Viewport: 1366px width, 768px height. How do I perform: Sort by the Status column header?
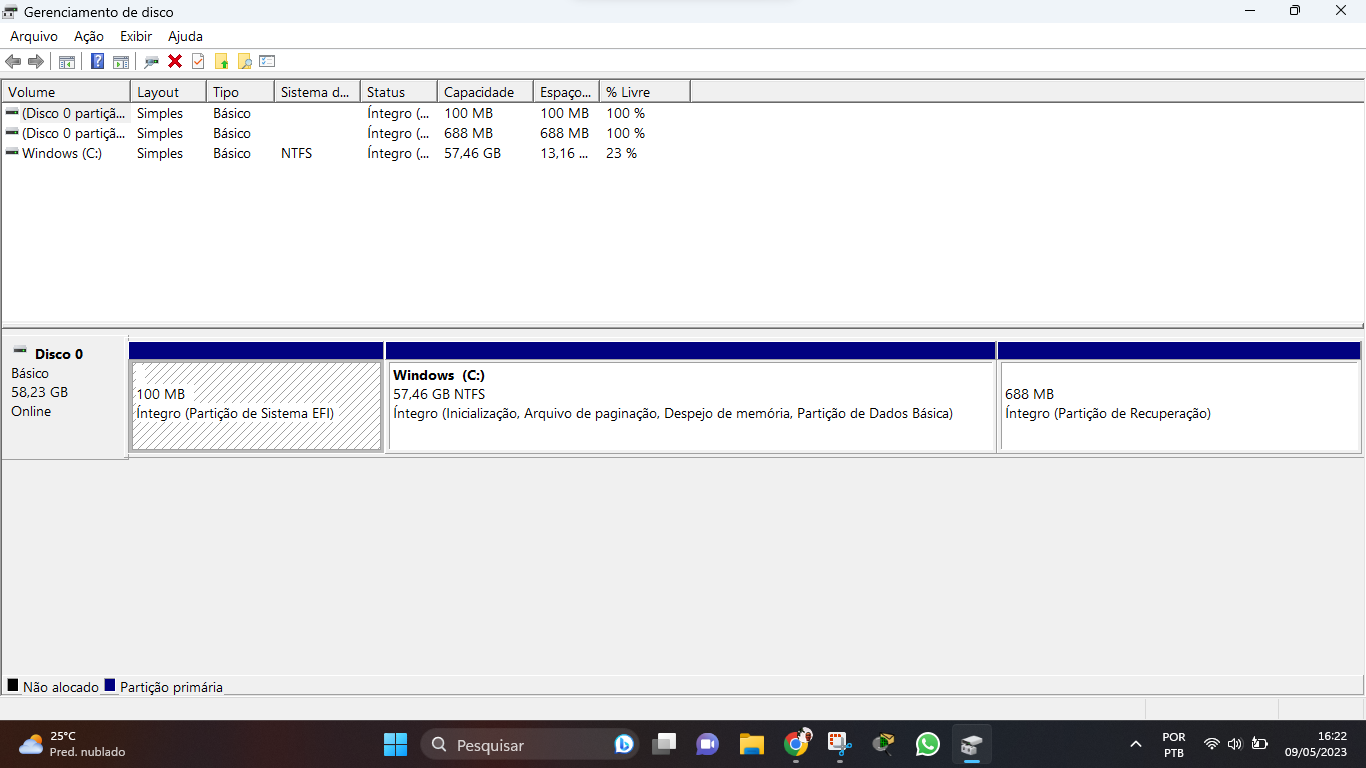coord(398,92)
